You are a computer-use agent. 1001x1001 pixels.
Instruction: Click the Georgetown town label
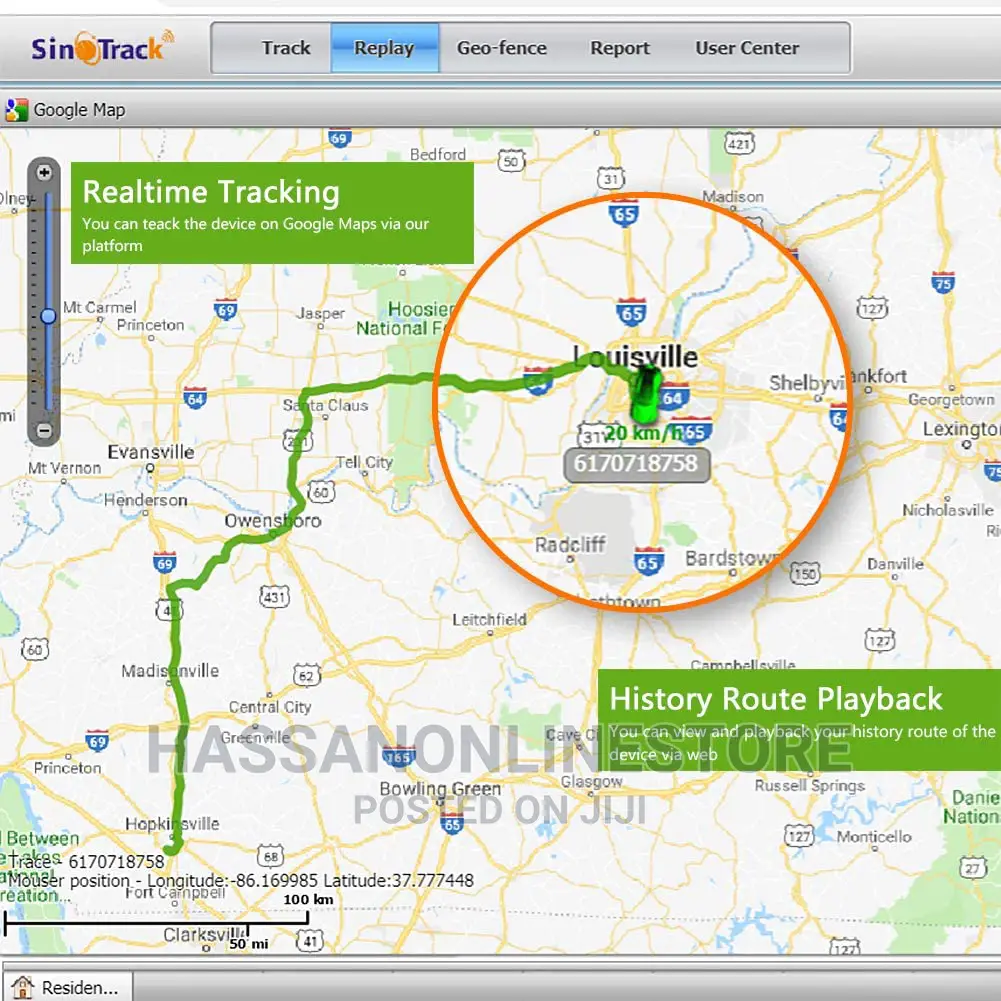[x=951, y=400]
